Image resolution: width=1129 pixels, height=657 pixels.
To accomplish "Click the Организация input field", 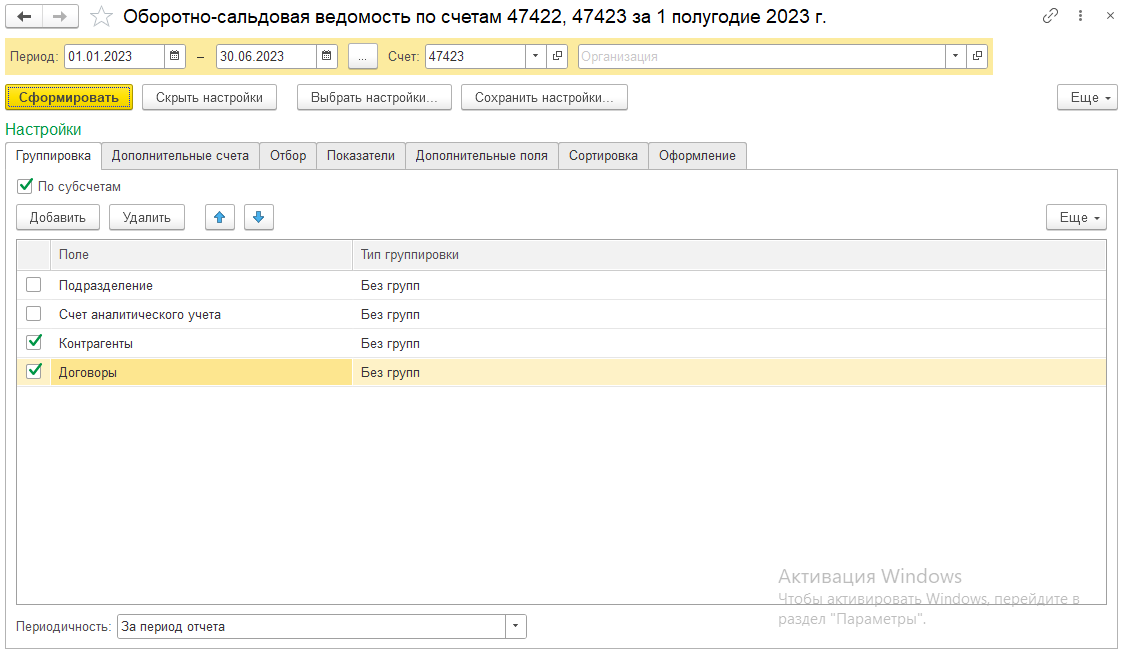I will [760, 56].
